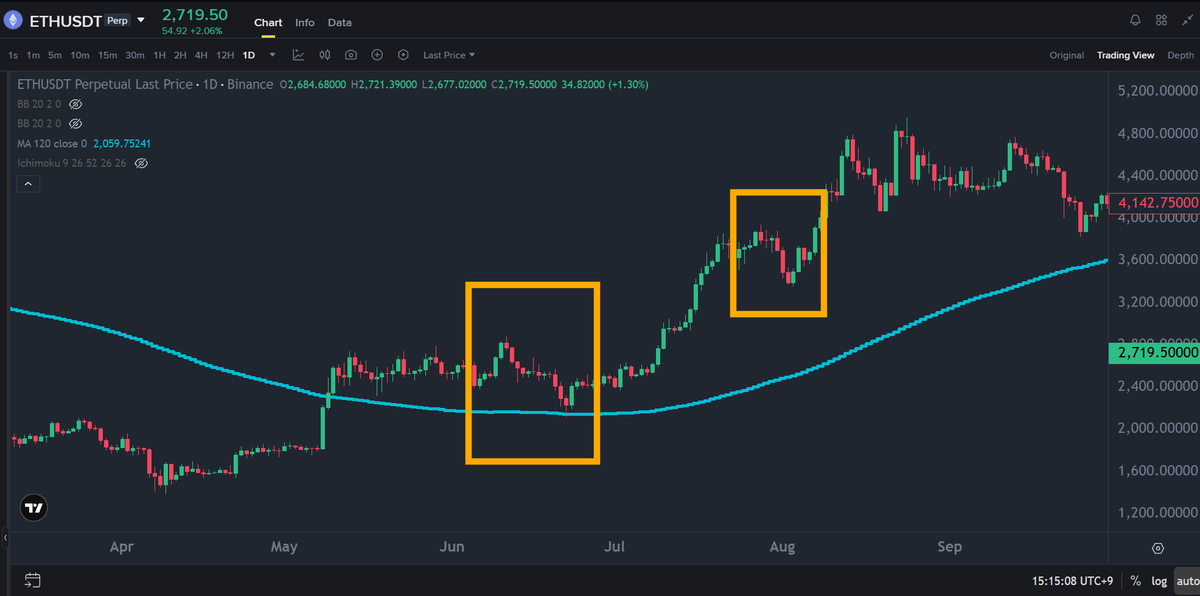Viewport: 1200px width, 596px height.
Task: Show the hidden Ichimoku indicator
Action: tap(141, 162)
